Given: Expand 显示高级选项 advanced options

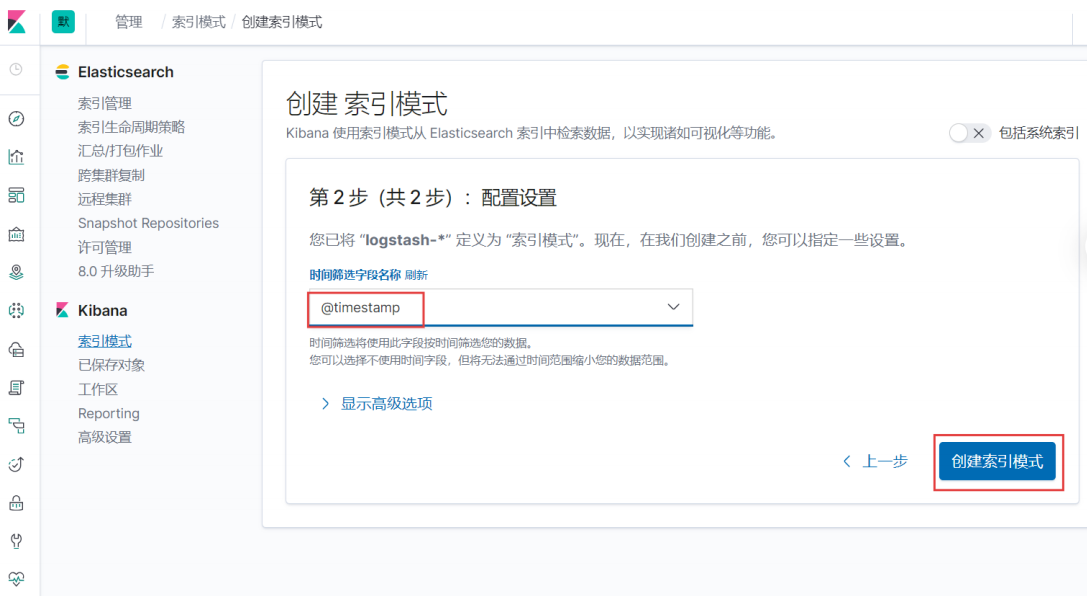Looking at the screenshot, I should [377, 403].
